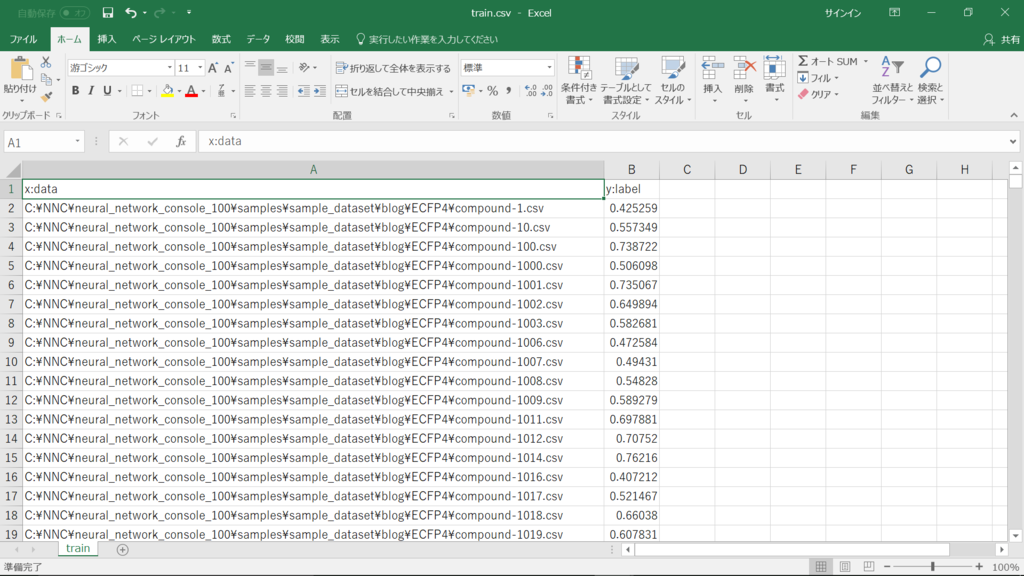Viewport: 1024px width, 576px height.
Task: Click the zoom slider in status bar
Action: coord(933,567)
